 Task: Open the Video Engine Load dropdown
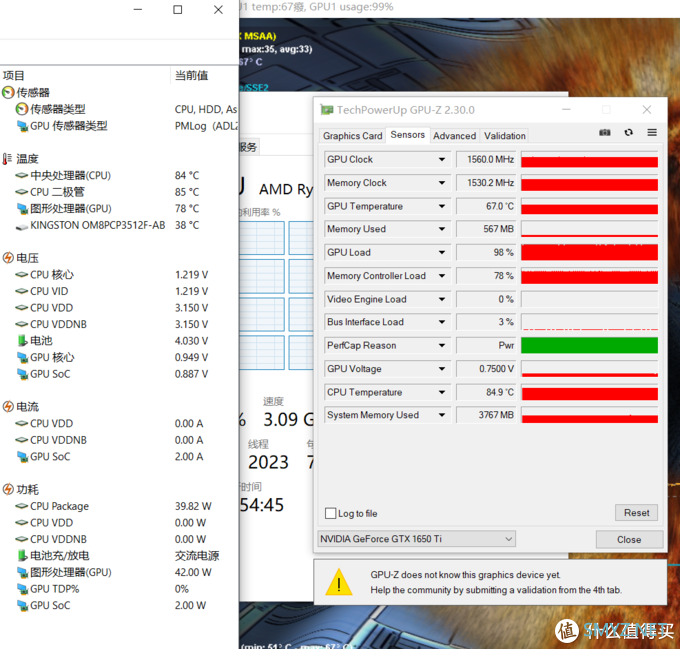[x=441, y=299]
